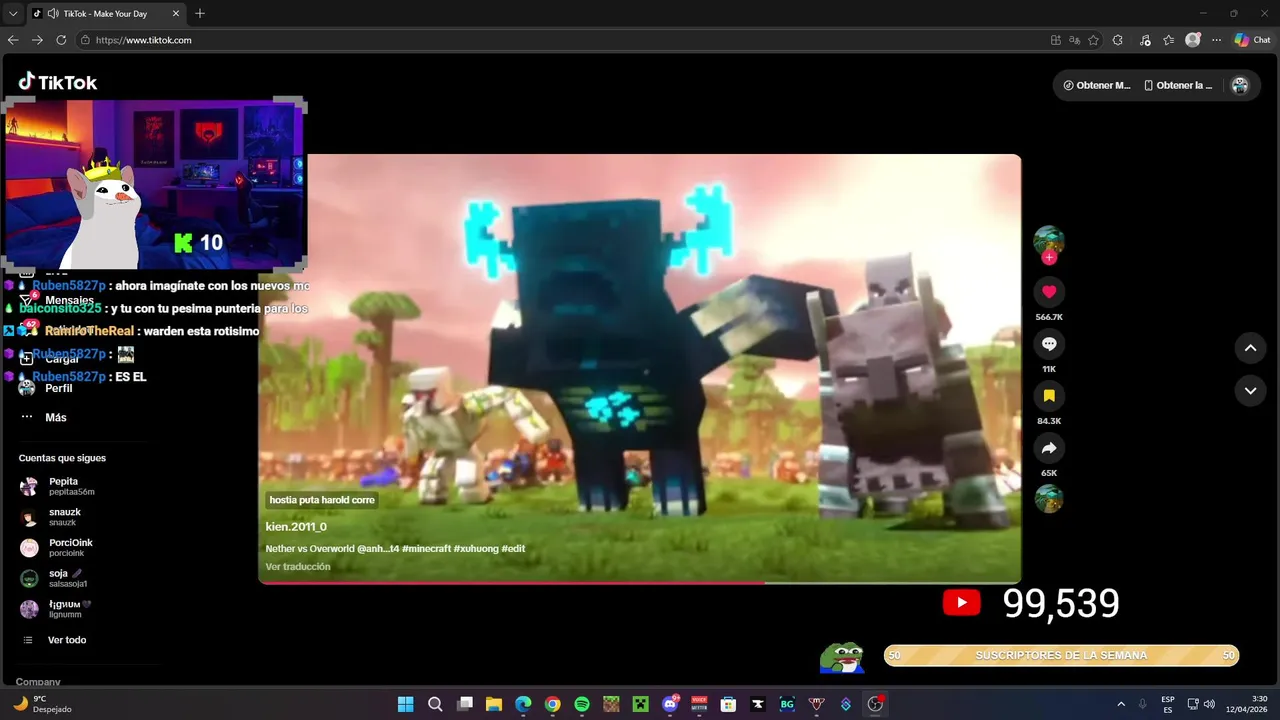Open Discord from taskbar
The image size is (1280, 720).
tap(670, 704)
